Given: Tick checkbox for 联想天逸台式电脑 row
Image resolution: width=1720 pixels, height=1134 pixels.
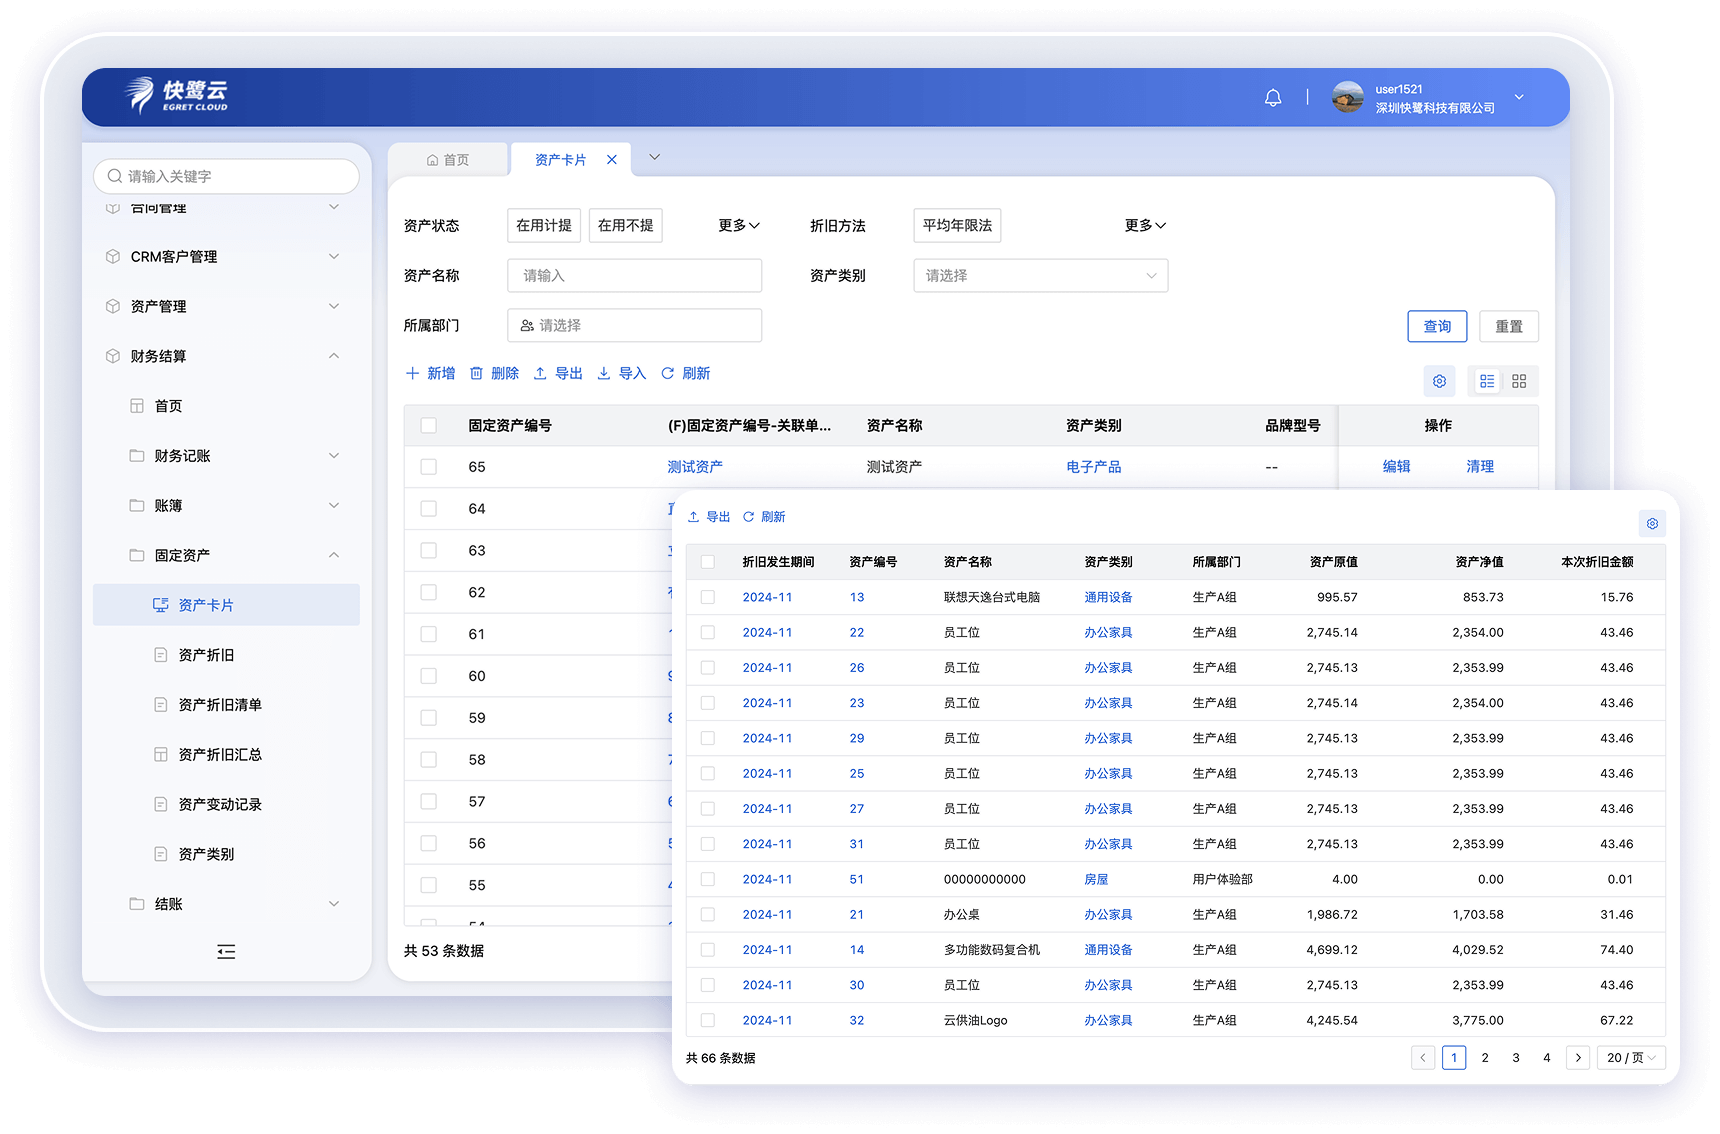Looking at the screenshot, I should pos(708,597).
